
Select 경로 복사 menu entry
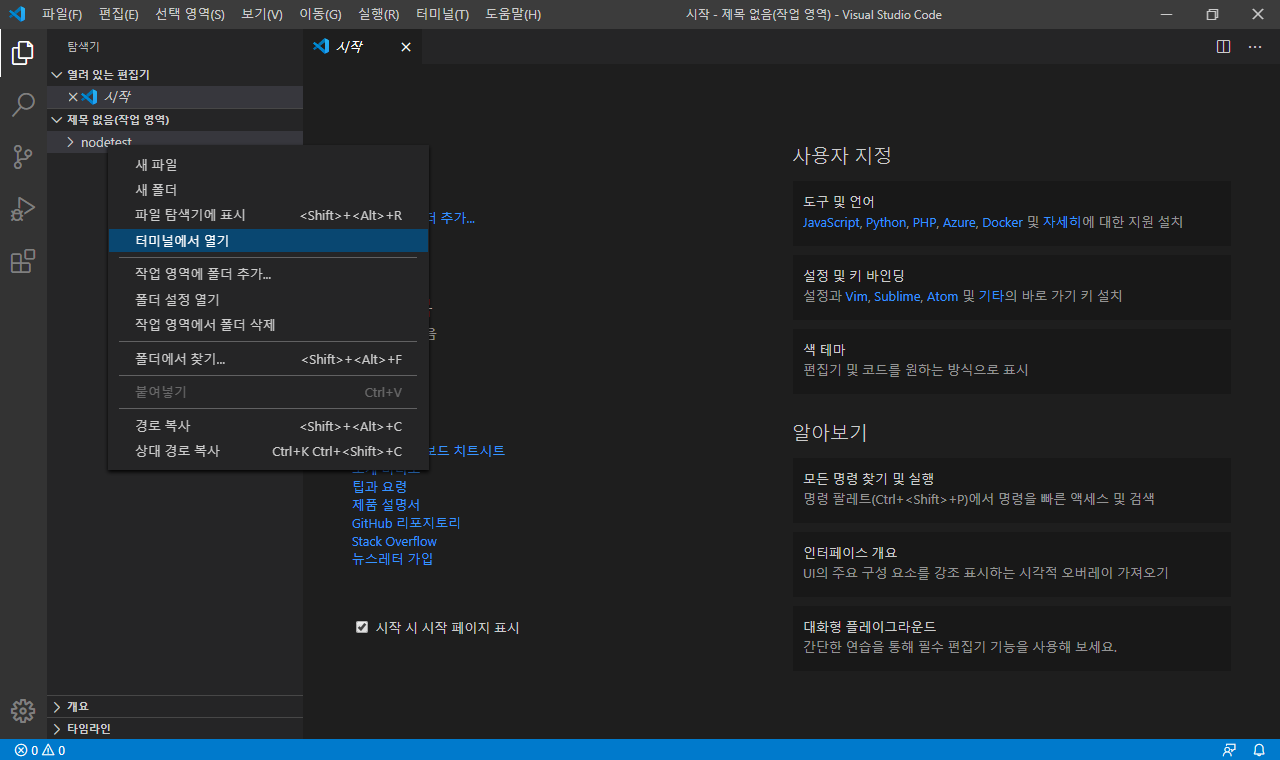click(268, 426)
